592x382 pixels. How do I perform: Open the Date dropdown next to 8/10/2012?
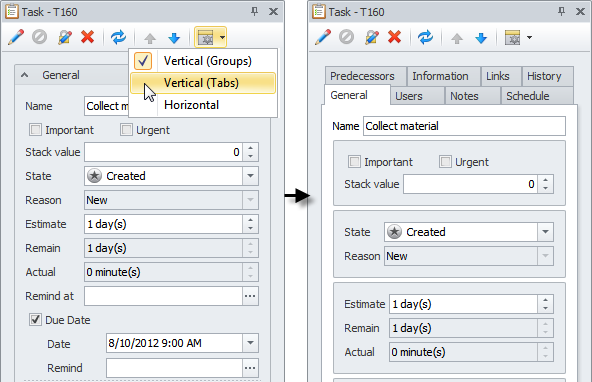(x=250, y=343)
